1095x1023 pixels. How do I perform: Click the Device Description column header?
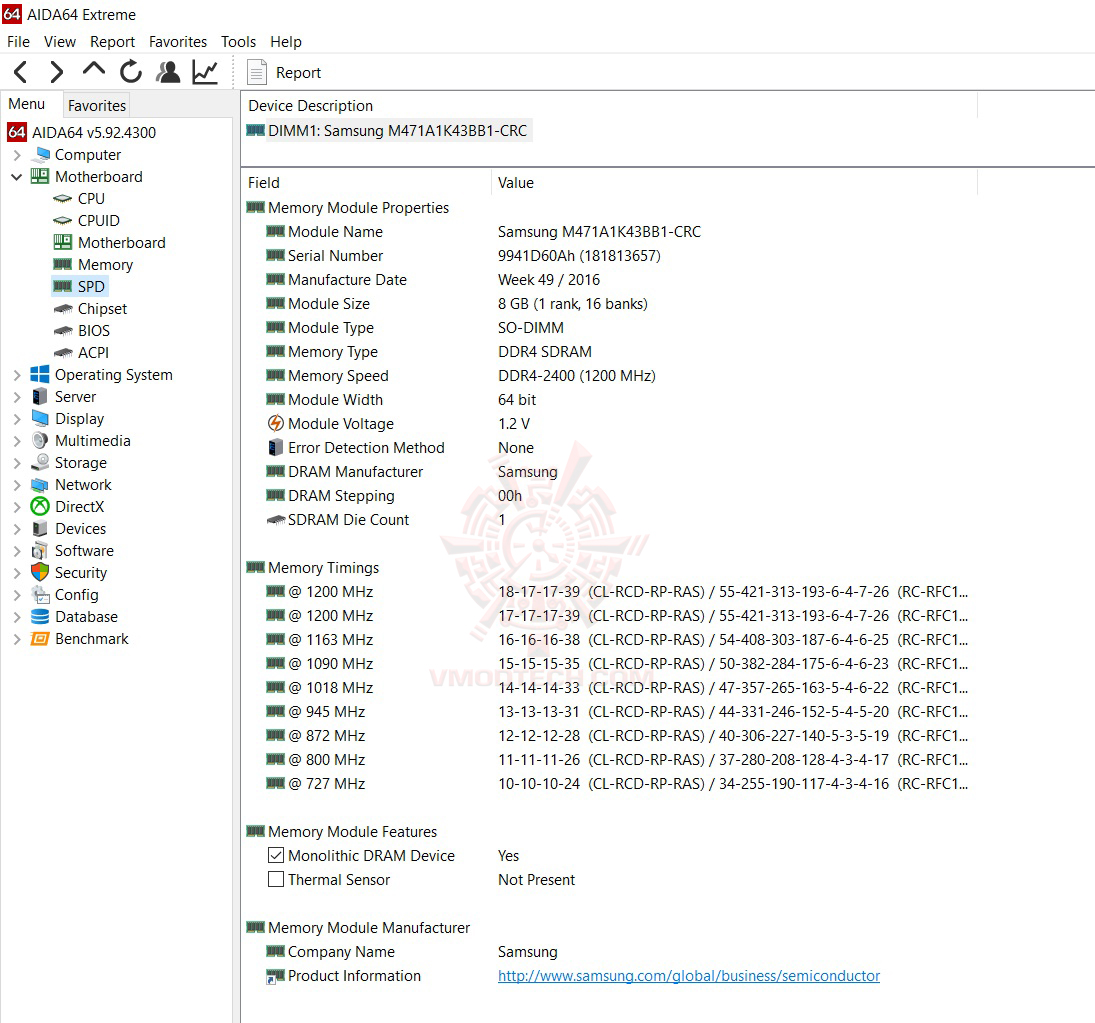609,105
